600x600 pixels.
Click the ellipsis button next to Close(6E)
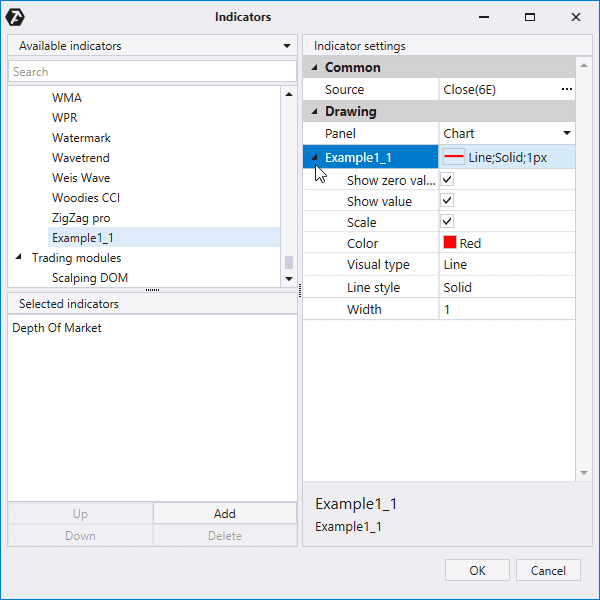point(567,90)
